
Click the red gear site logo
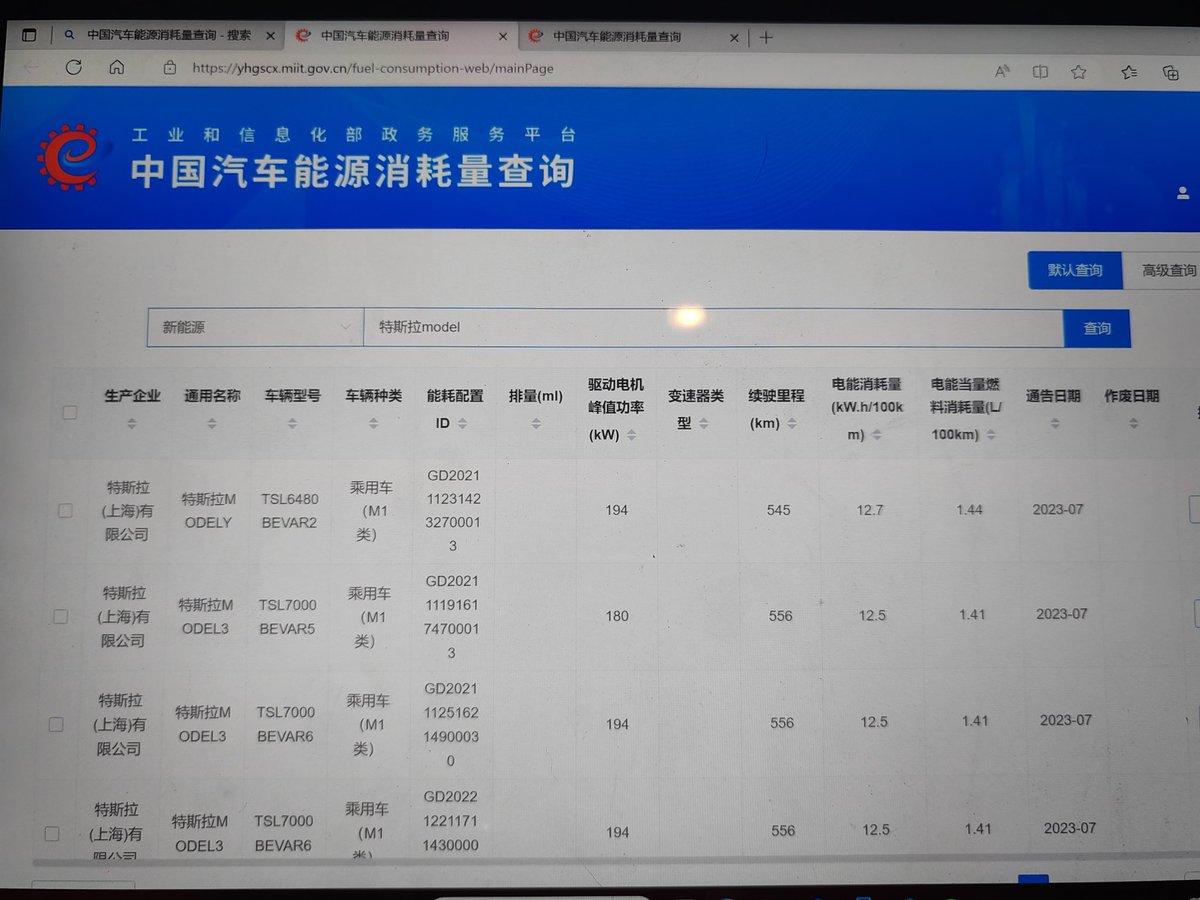[x=69, y=157]
